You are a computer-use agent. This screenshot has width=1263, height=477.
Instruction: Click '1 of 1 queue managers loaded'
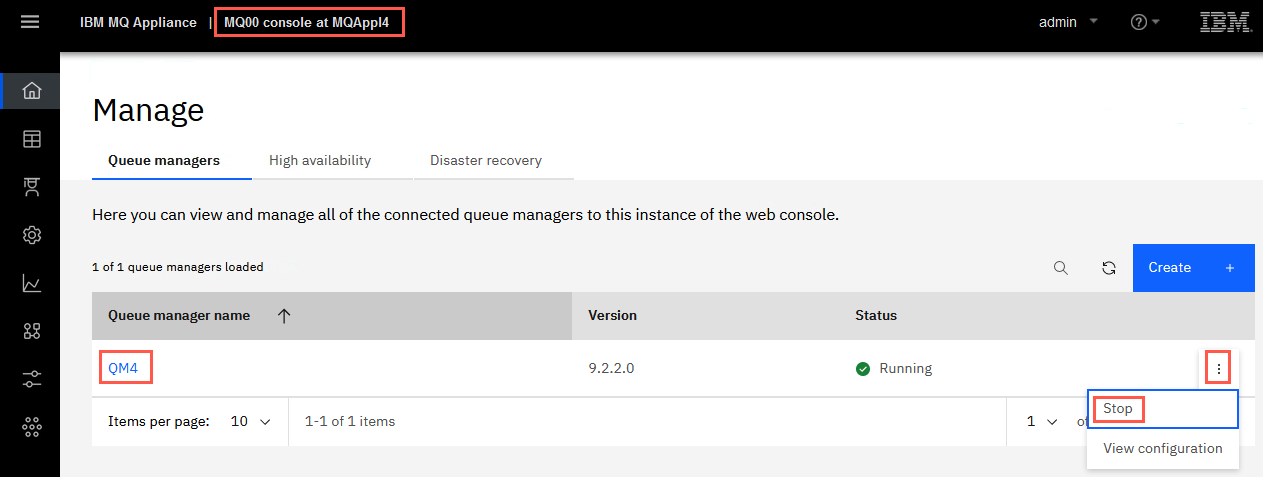[178, 267]
